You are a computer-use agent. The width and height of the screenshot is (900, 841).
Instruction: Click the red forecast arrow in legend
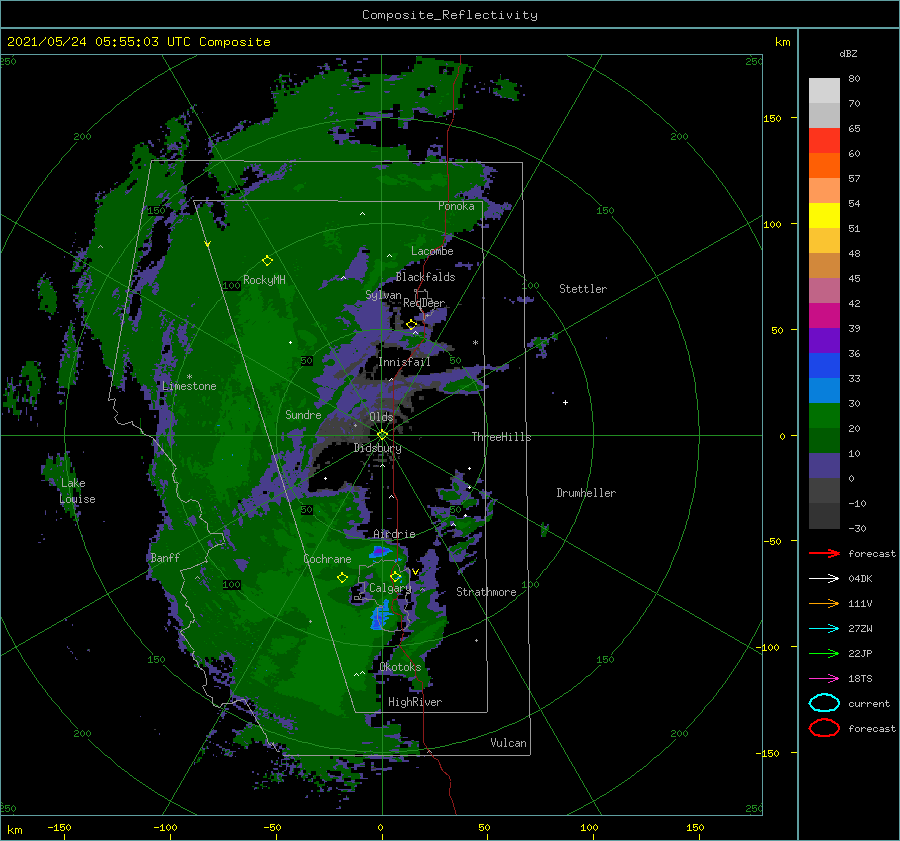[824, 553]
